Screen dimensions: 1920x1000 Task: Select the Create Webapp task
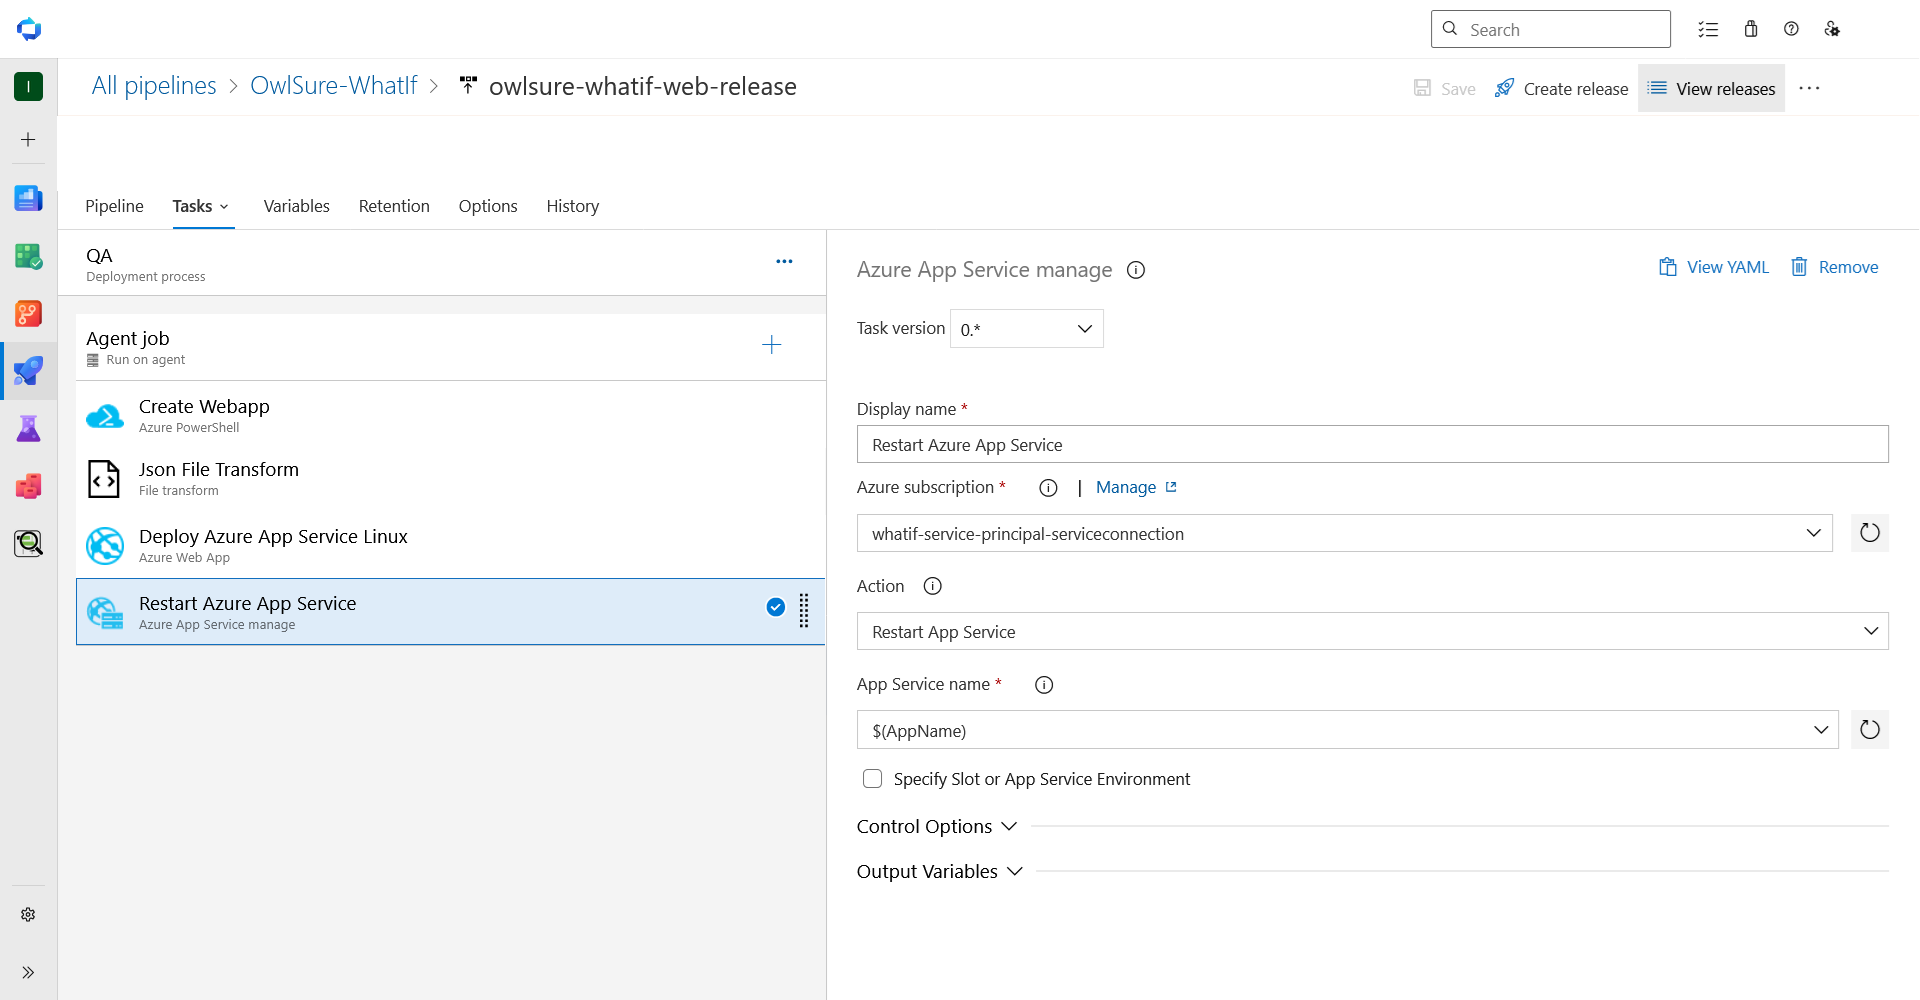click(451, 415)
